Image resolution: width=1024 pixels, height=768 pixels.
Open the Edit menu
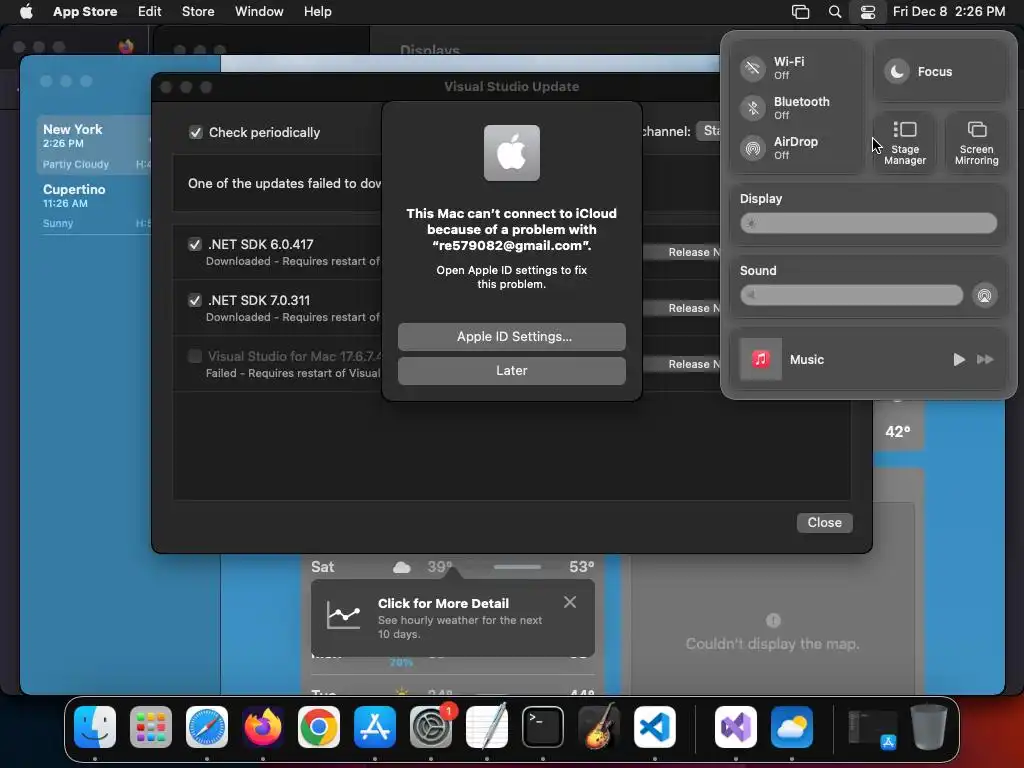[x=149, y=12]
